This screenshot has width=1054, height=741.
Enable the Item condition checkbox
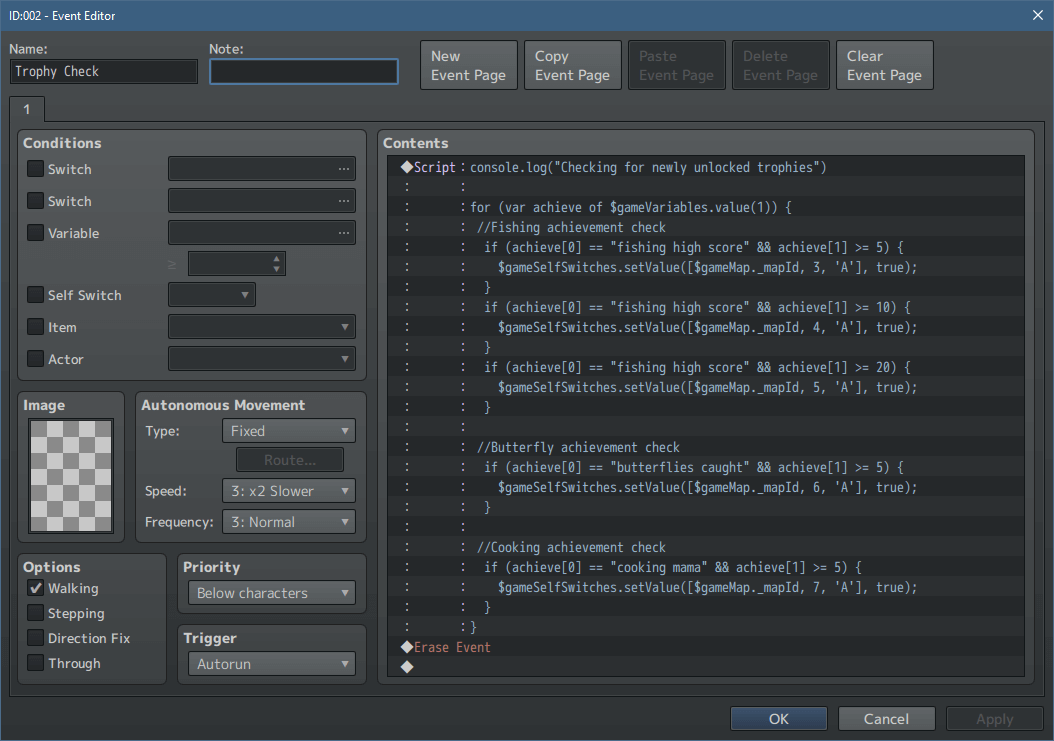pos(35,327)
